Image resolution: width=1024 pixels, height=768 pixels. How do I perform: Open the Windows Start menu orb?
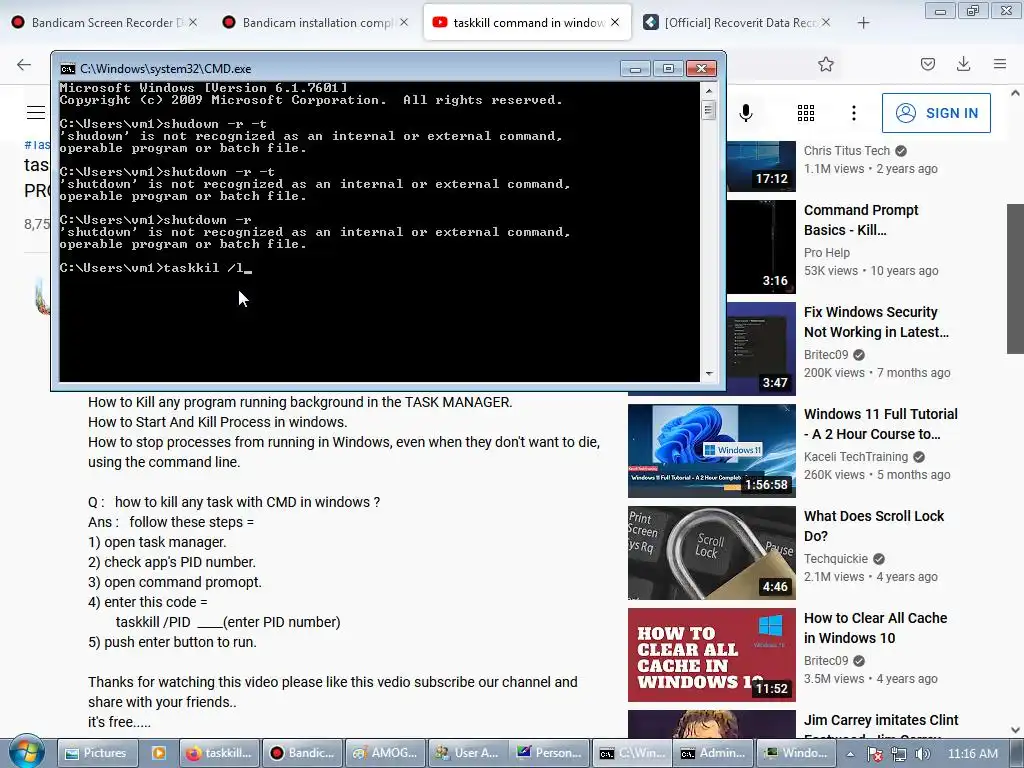pos(26,752)
